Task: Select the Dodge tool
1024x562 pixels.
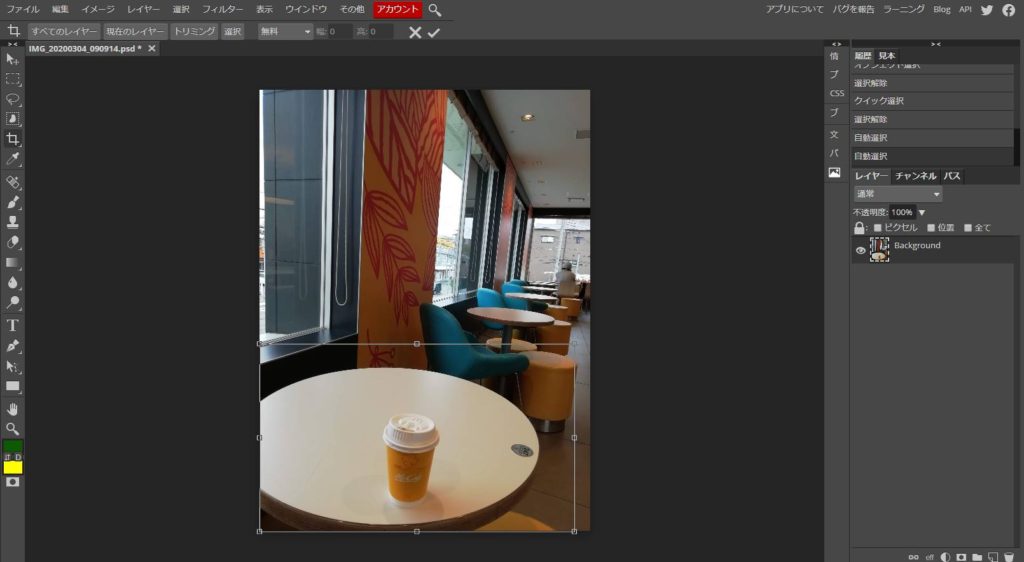Action: [12, 302]
